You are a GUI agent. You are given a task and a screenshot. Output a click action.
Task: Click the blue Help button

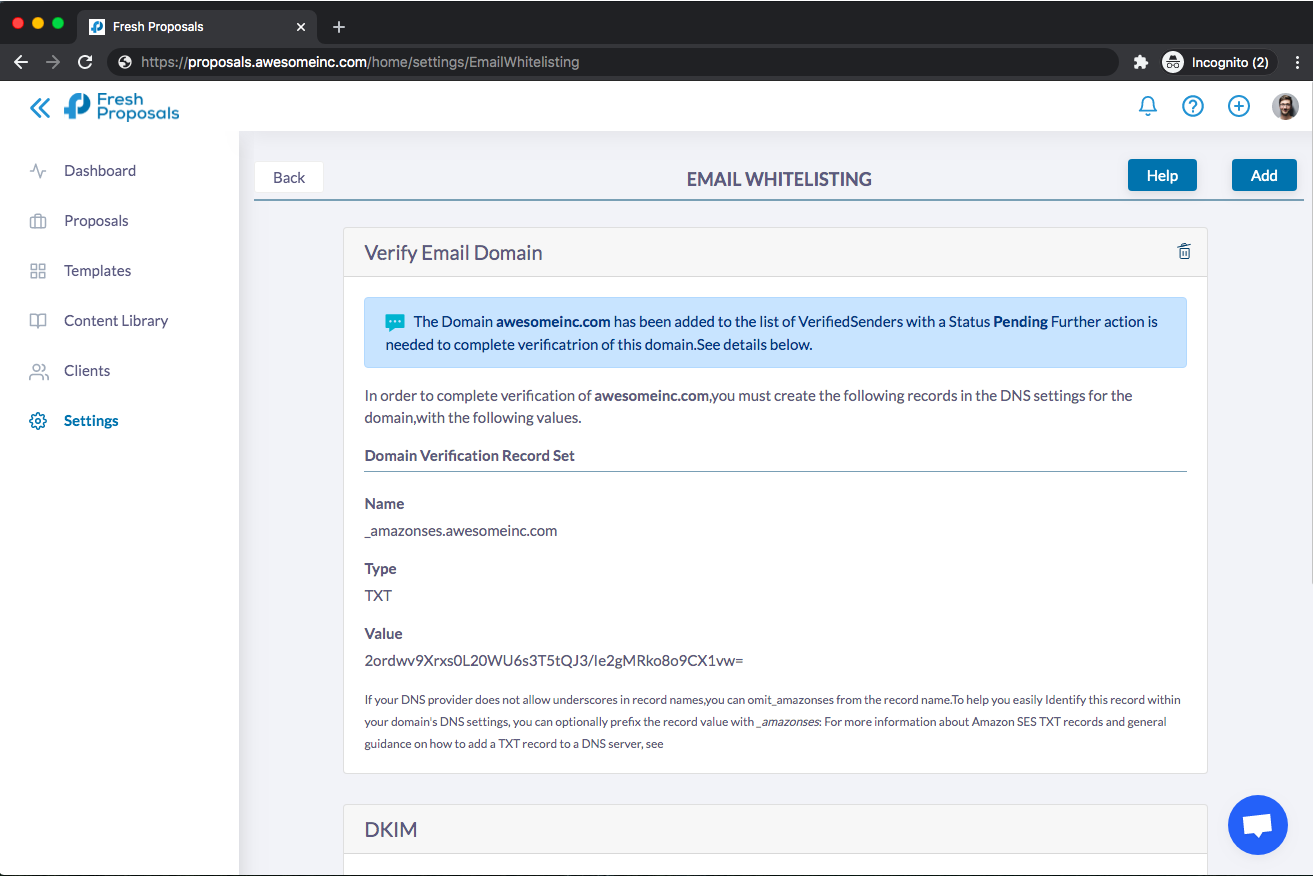(1162, 175)
